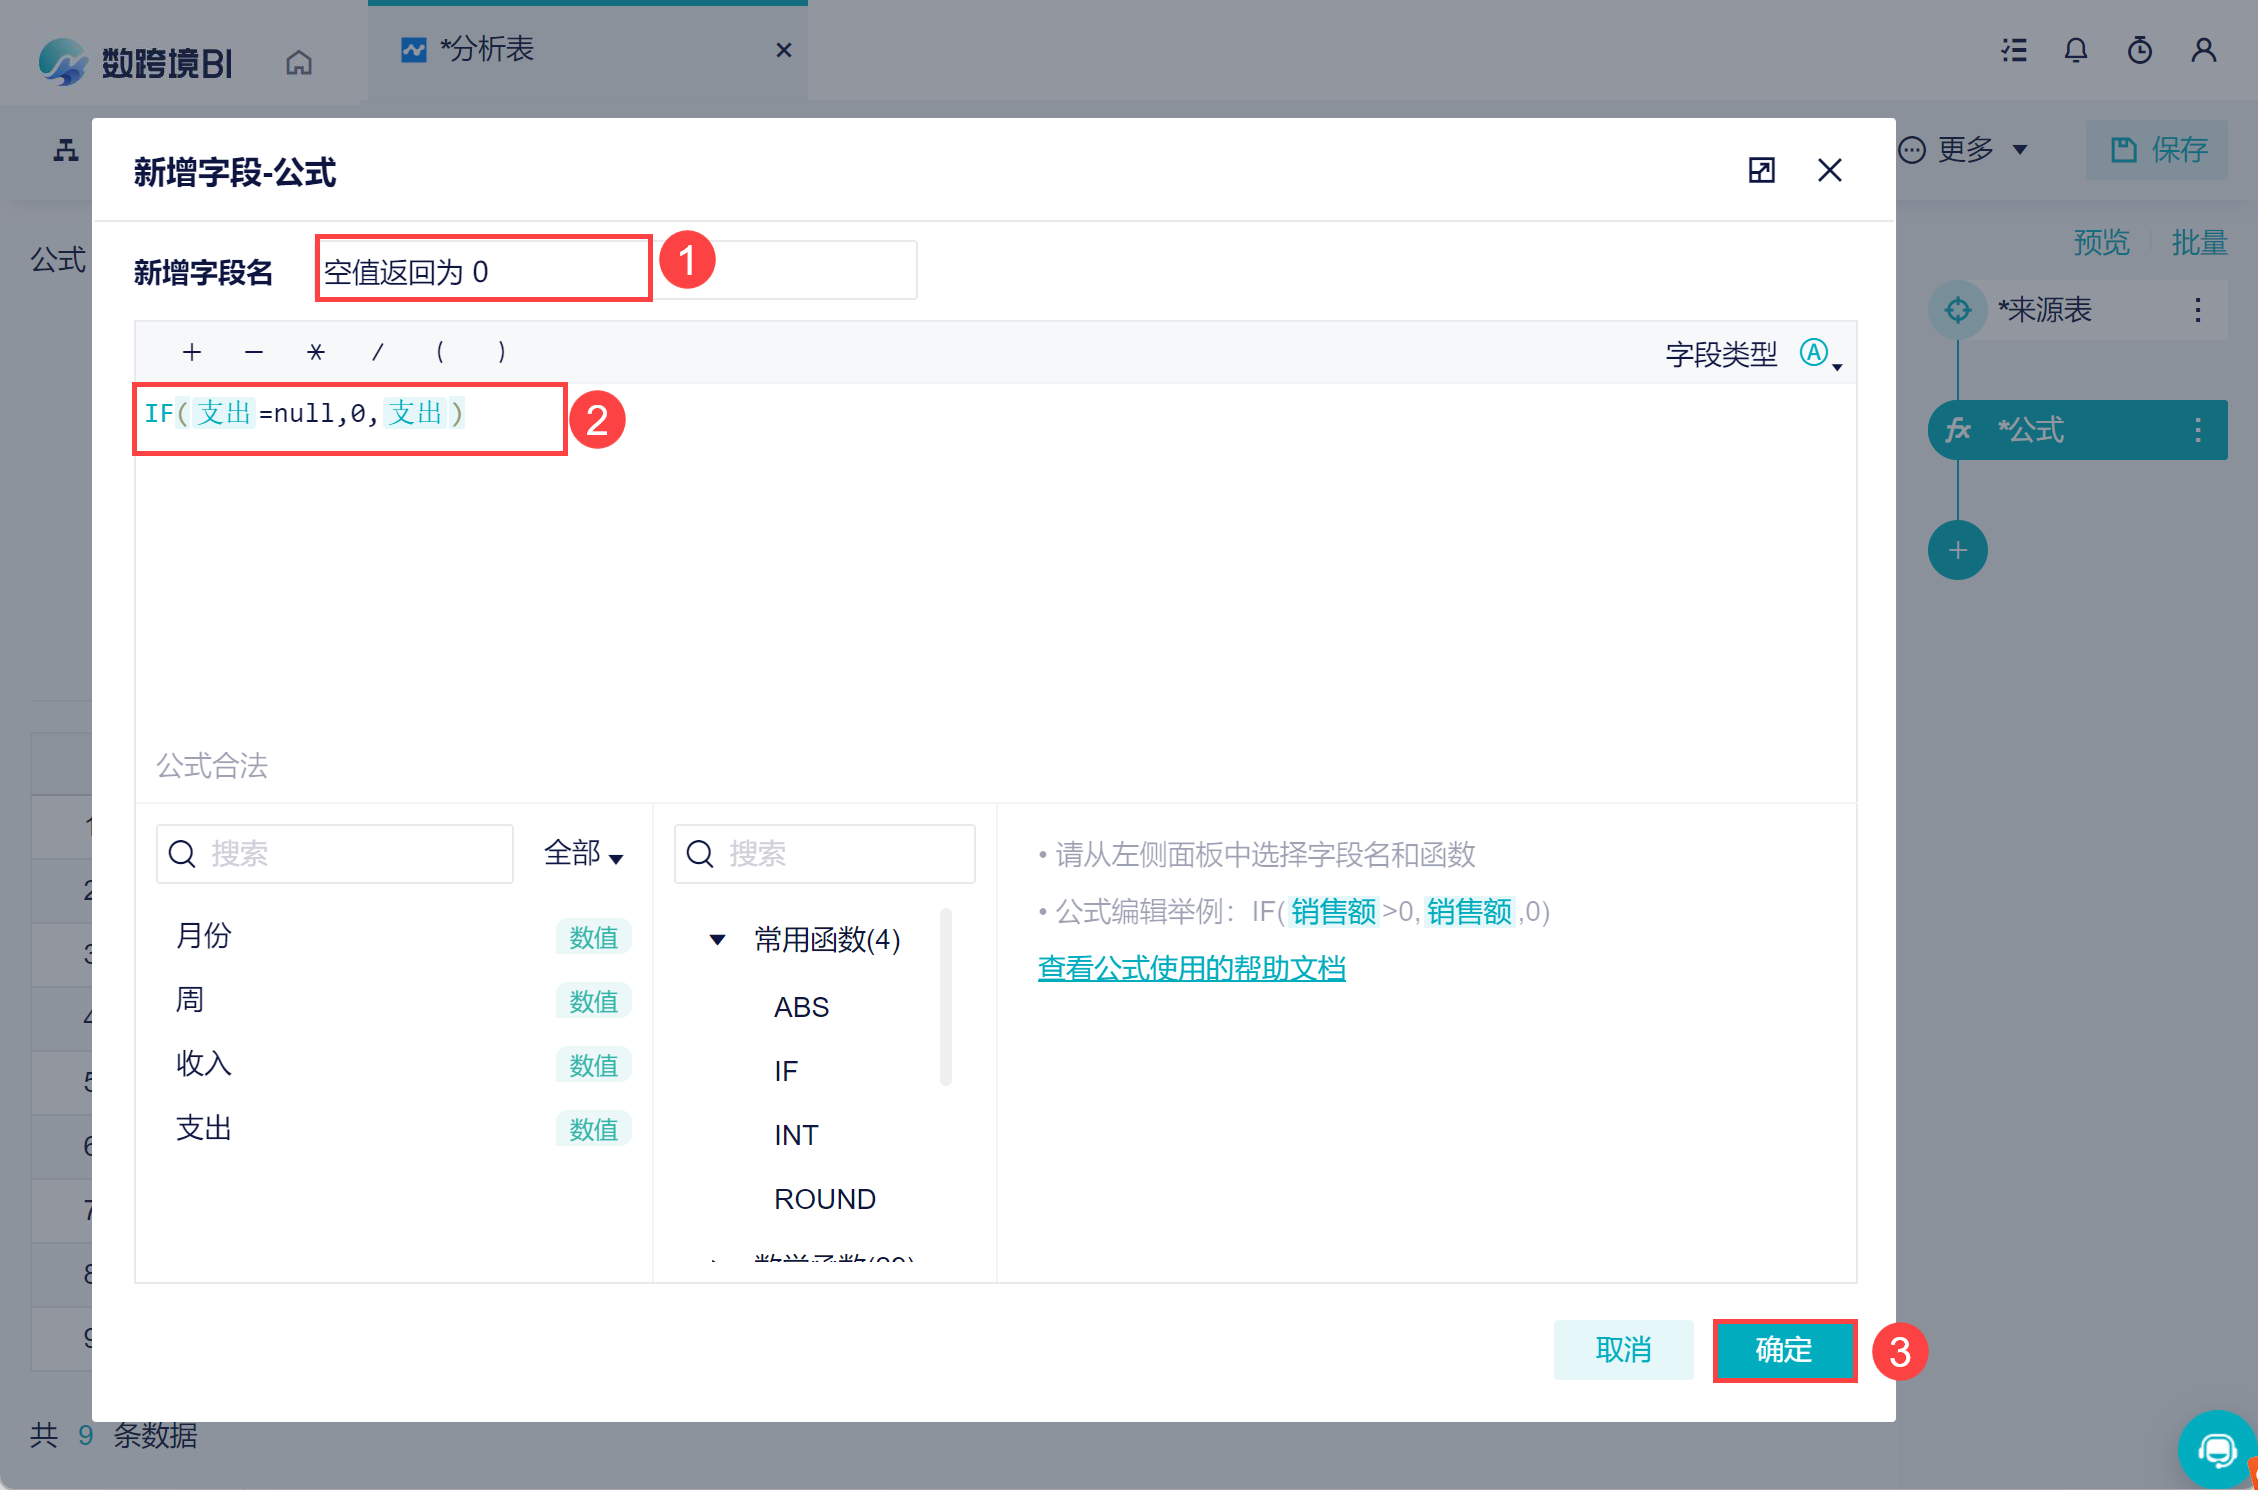2258x1490 pixels.
Task: Select the 支出 field in list
Action: 204,1128
